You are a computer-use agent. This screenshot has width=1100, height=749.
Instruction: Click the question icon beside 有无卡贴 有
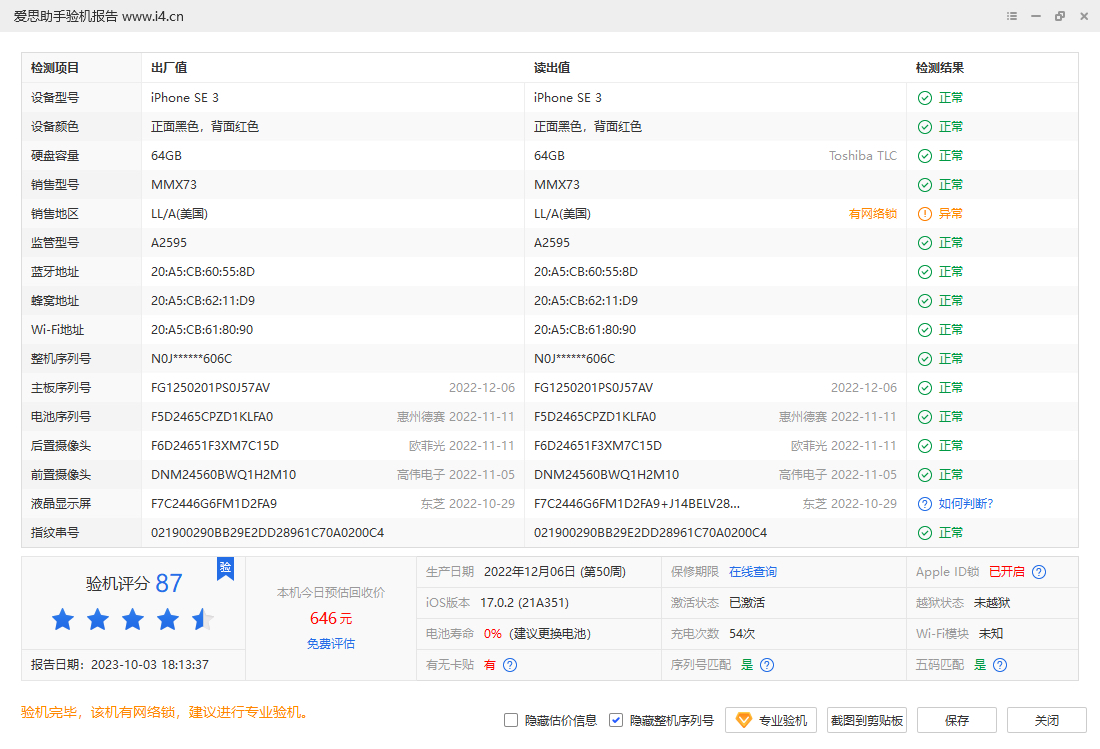510,664
